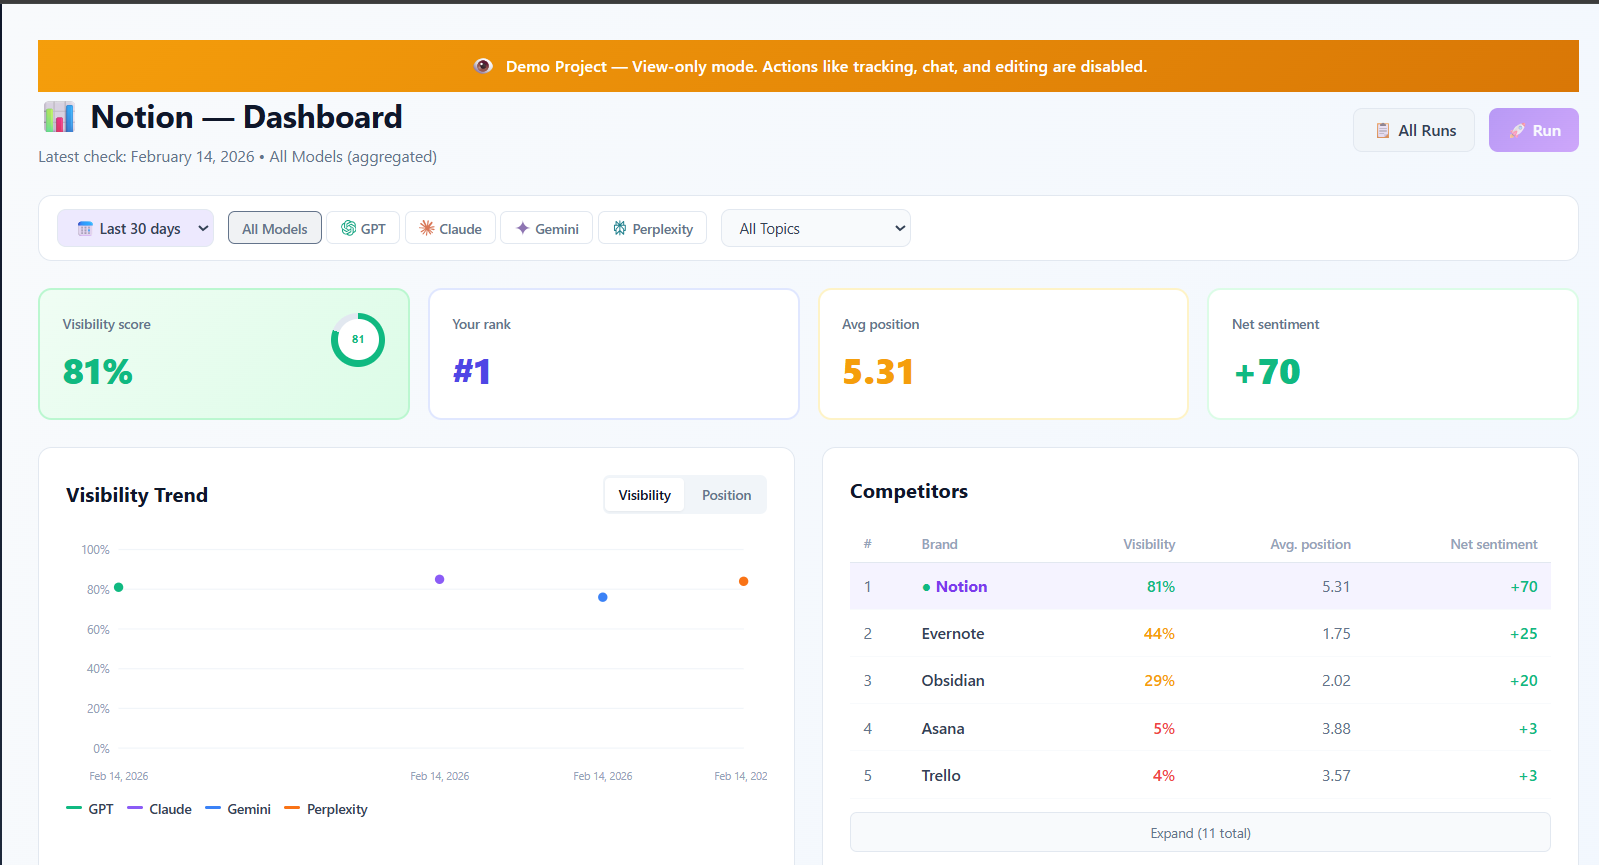Click the green GPT data point
The image size is (1599, 865).
pyautogui.click(x=119, y=587)
